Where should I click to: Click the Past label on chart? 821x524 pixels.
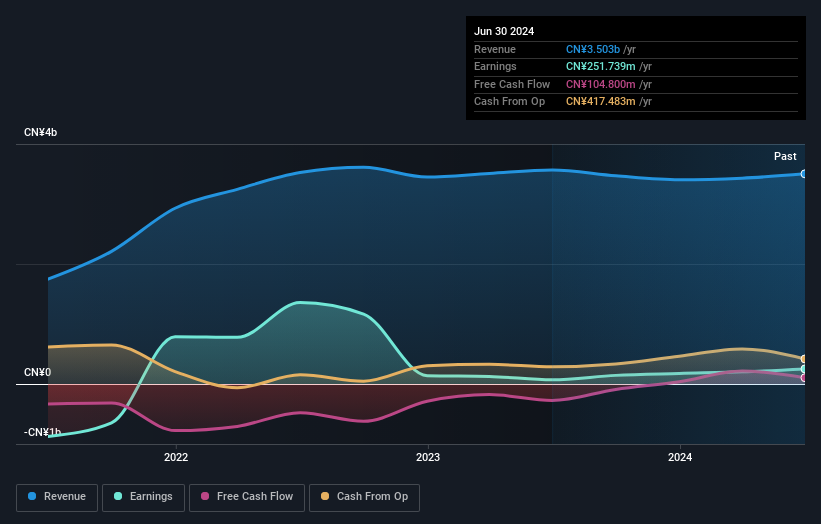pyautogui.click(x=785, y=156)
